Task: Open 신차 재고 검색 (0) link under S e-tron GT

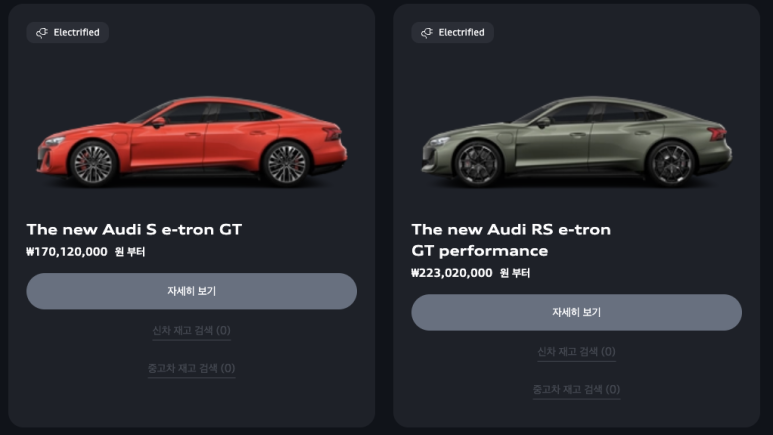Action: point(191,330)
